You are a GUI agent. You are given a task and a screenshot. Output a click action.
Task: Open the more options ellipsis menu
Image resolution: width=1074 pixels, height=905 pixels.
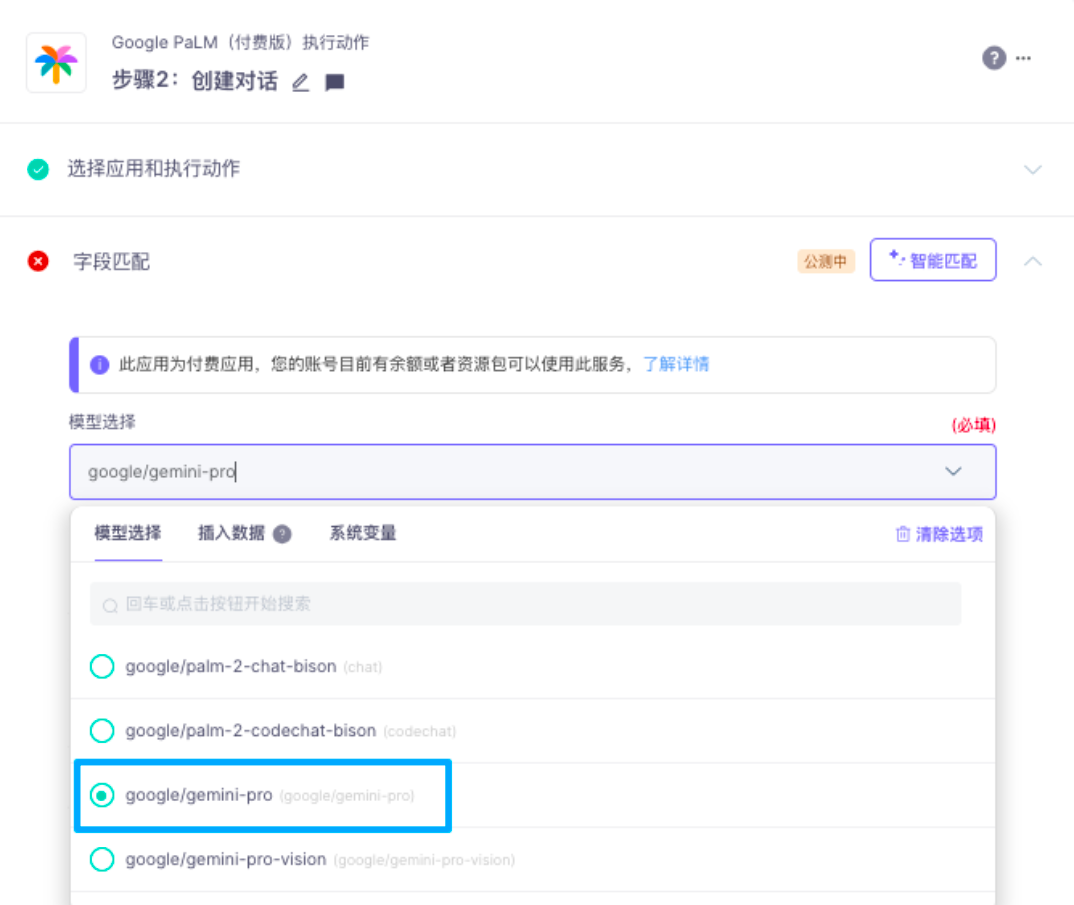pos(1023,58)
